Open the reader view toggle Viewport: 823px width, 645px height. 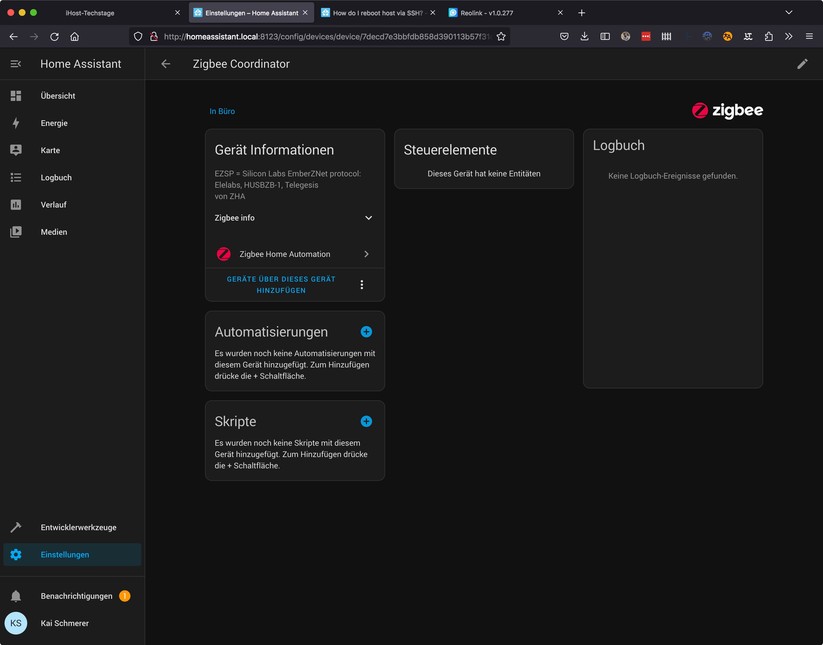pos(603,35)
